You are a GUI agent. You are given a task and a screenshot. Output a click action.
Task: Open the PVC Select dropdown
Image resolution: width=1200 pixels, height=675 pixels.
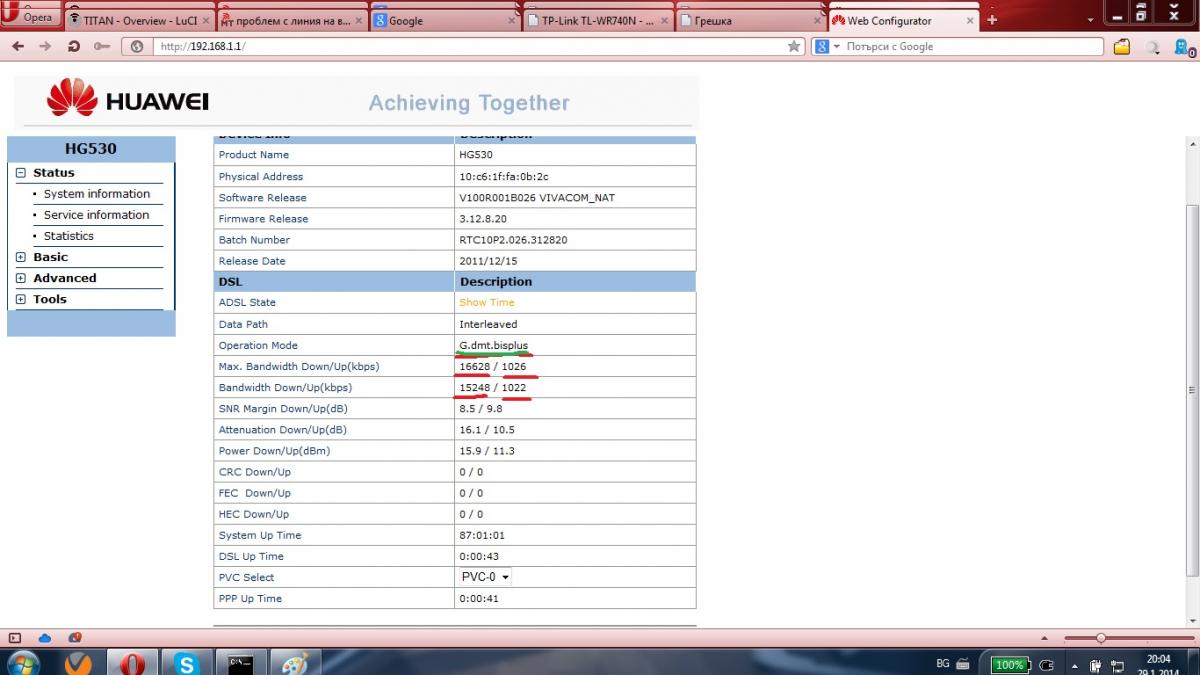pos(485,577)
